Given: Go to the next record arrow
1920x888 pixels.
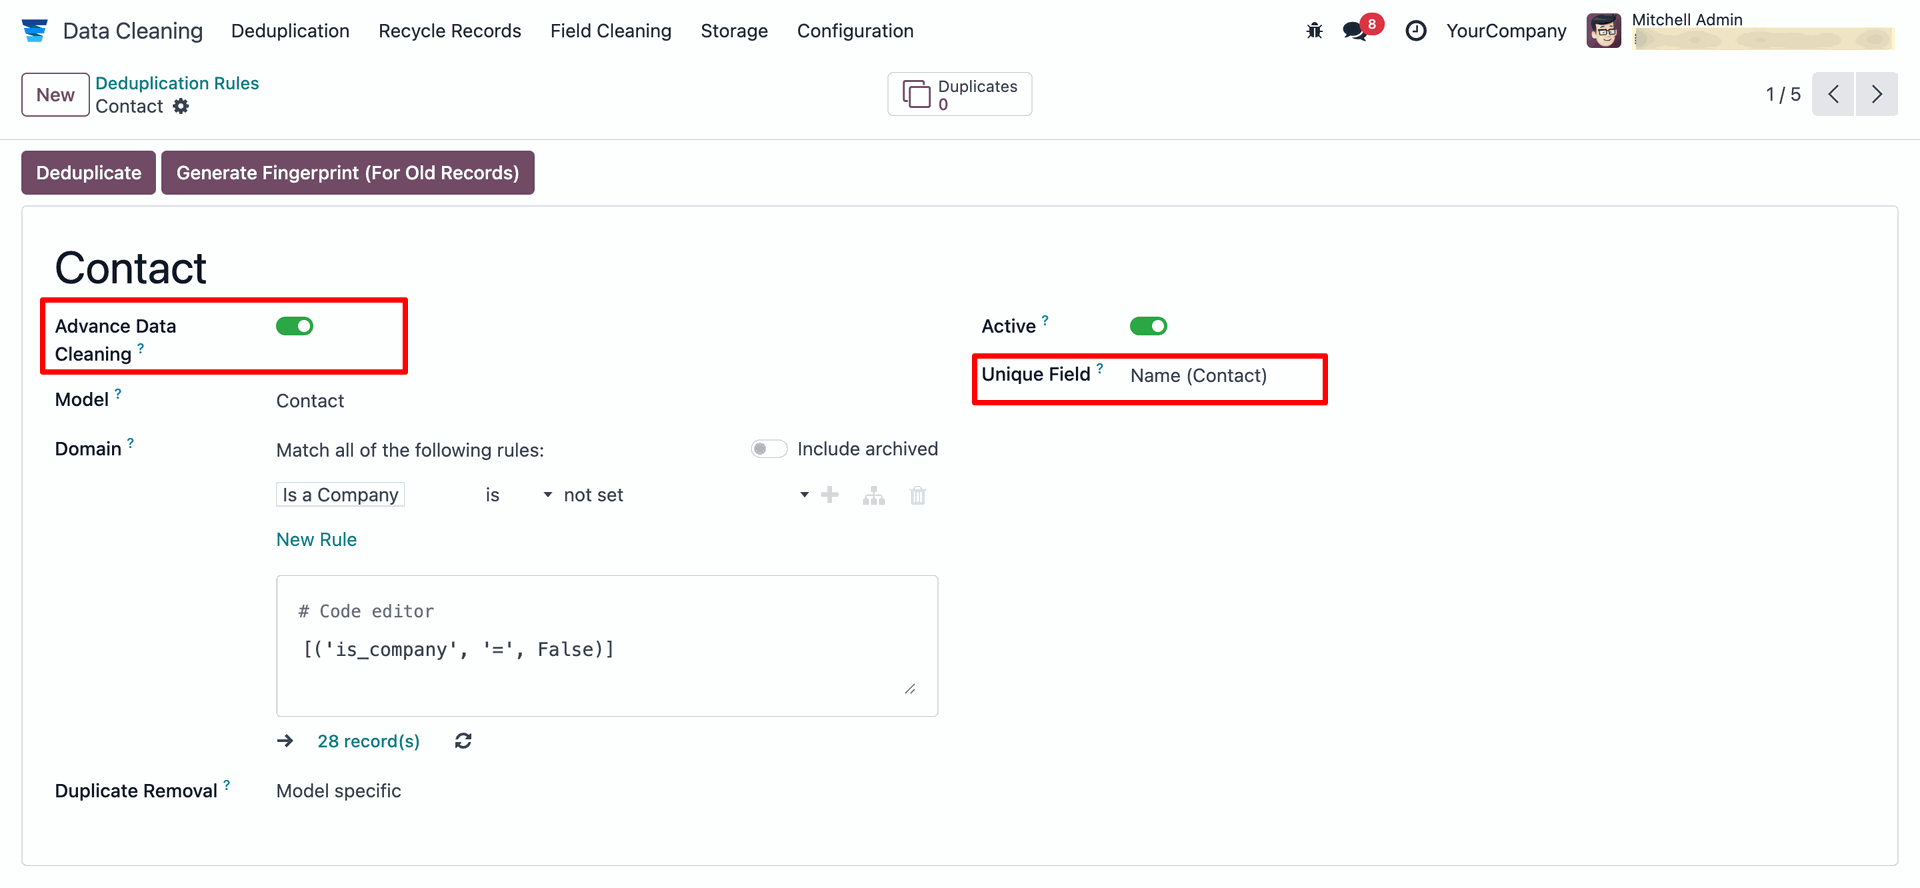Looking at the screenshot, I should click(x=1876, y=94).
